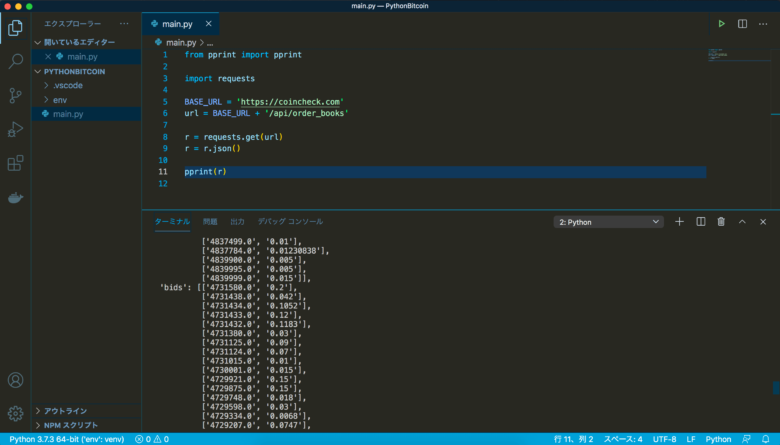This screenshot has width=780, height=445.
Task: Click the new terminal plus icon
Action: point(680,221)
